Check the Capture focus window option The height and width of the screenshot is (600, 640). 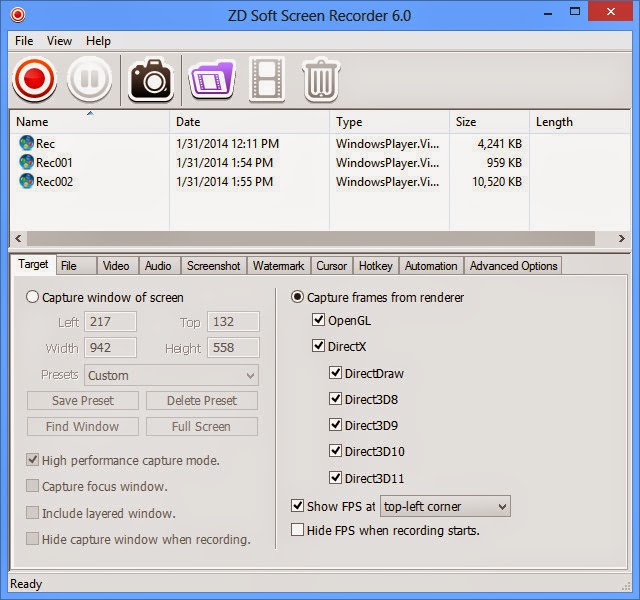tap(32, 486)
